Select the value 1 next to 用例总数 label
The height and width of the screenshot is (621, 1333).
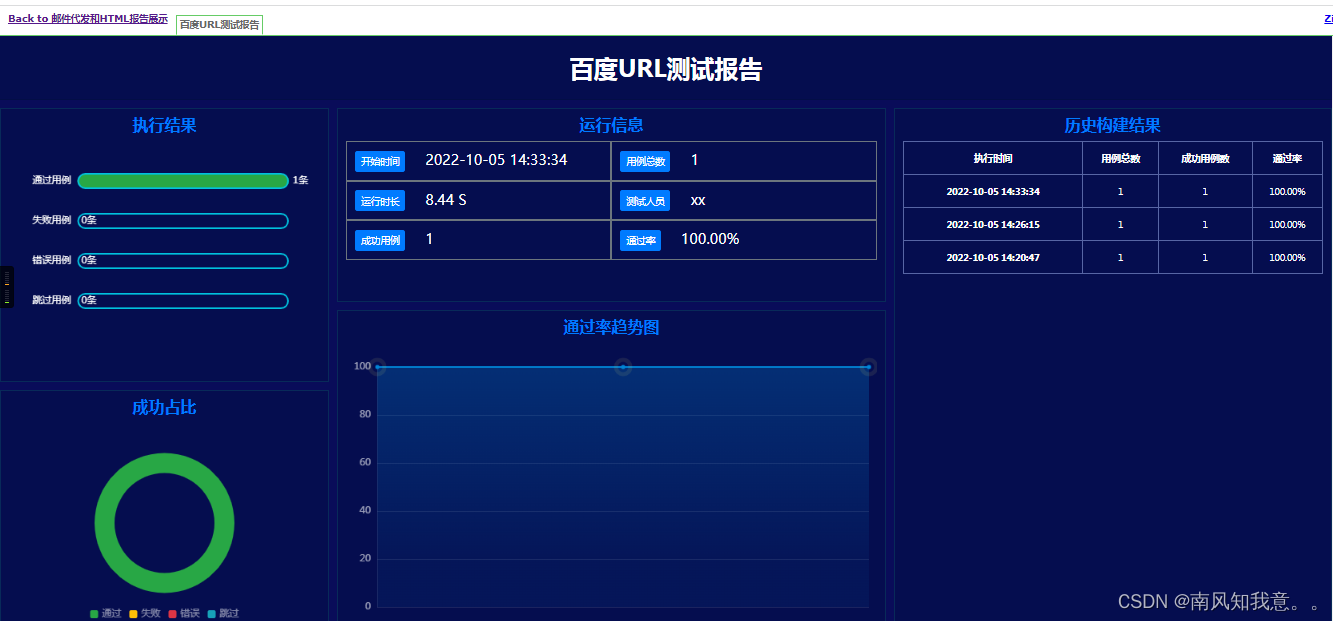click(695, 160)
